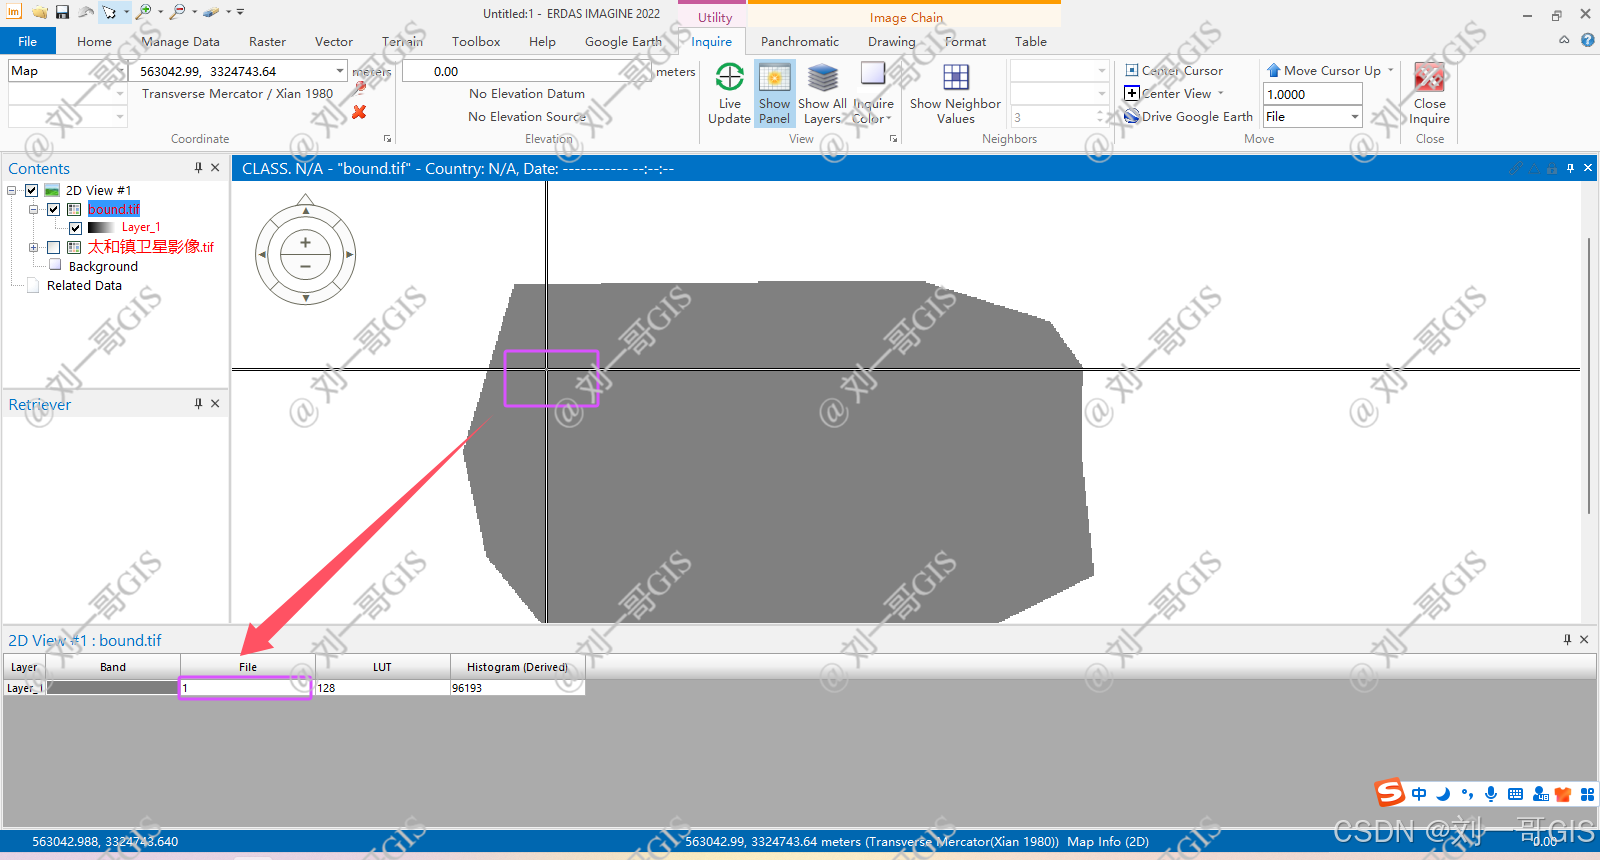Select the zoom in magnifier tool
Image resolution: width=1600 pixels, height=860 pixels.
(144, 12)
